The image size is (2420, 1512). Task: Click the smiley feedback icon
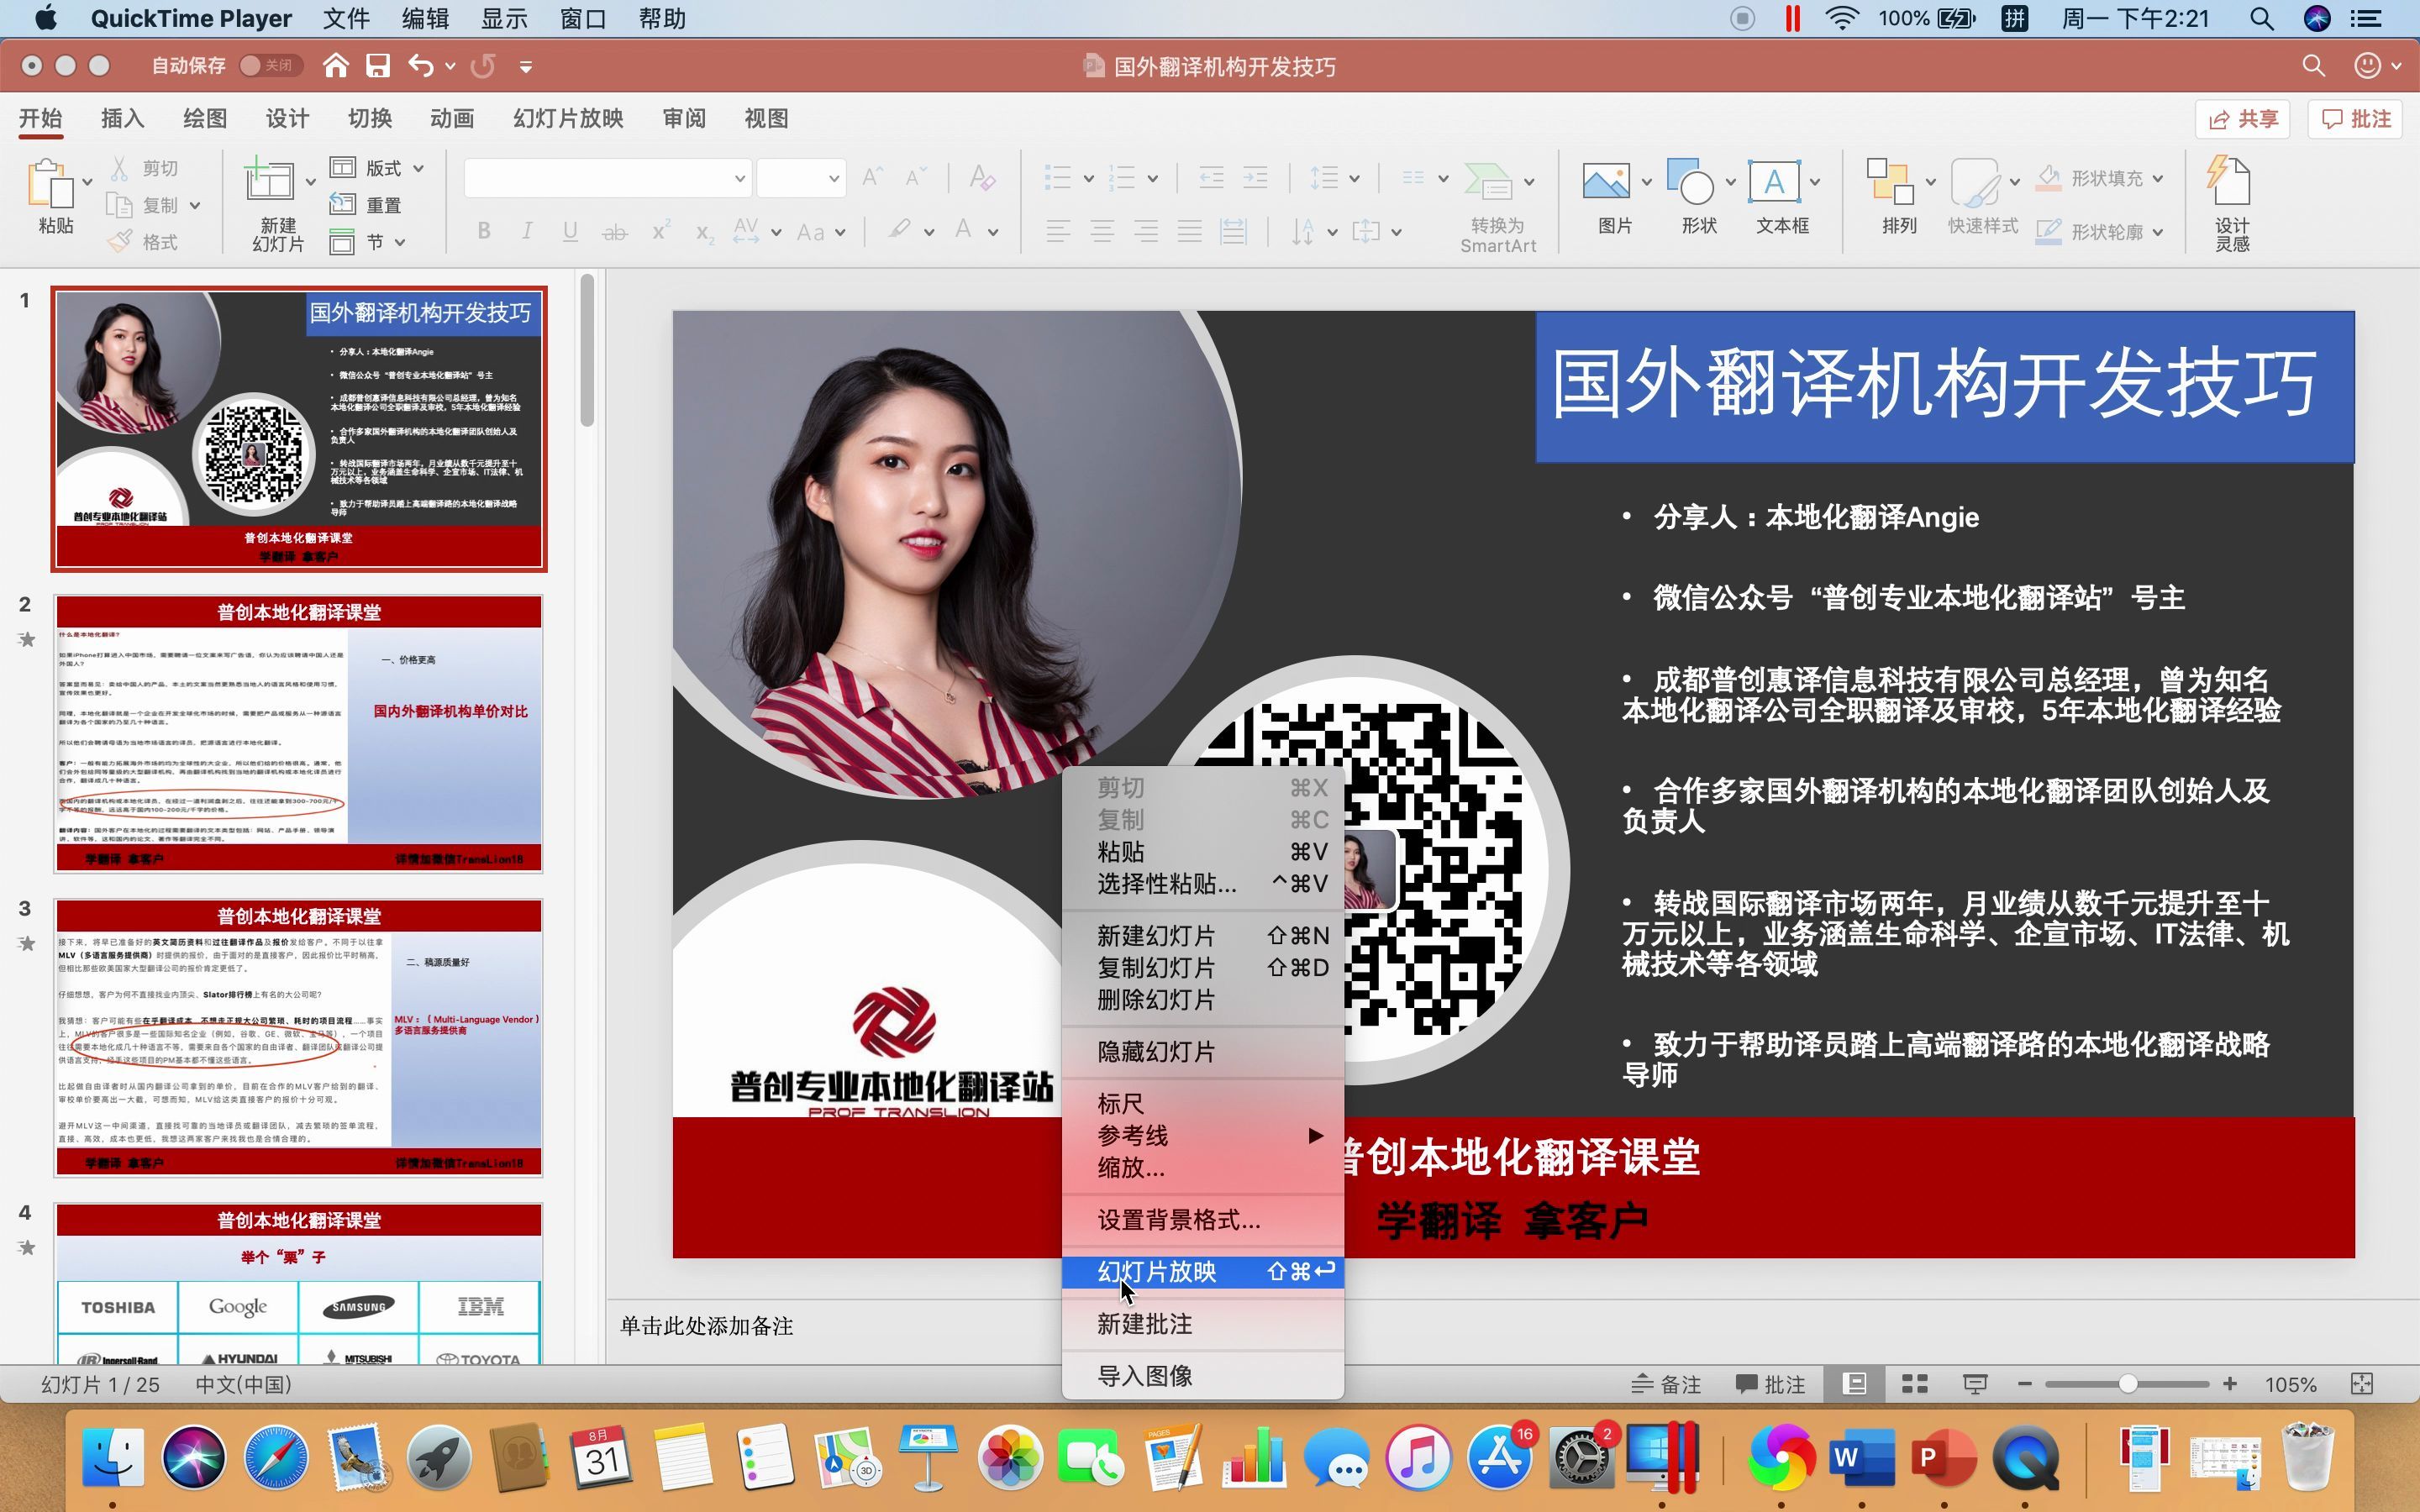pos(2367,66)
